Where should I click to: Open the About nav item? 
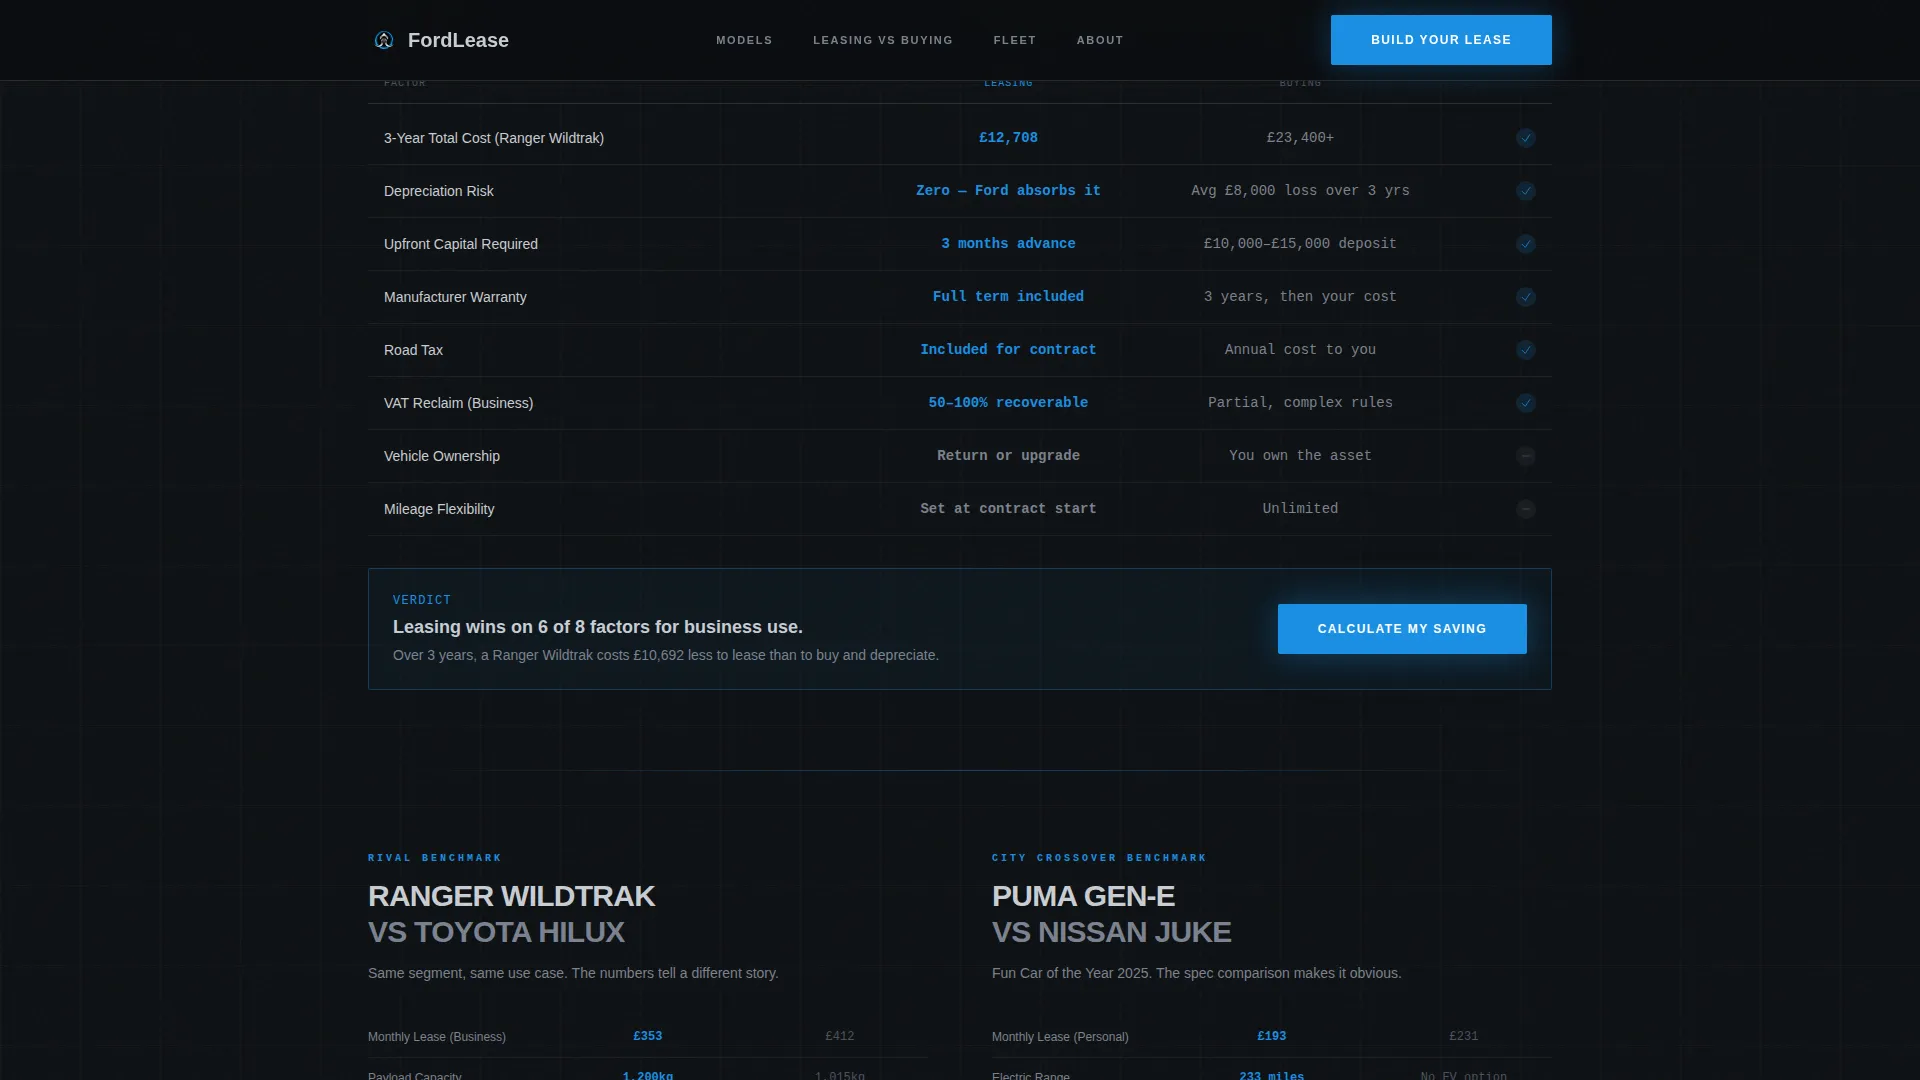pos(1100,40)
